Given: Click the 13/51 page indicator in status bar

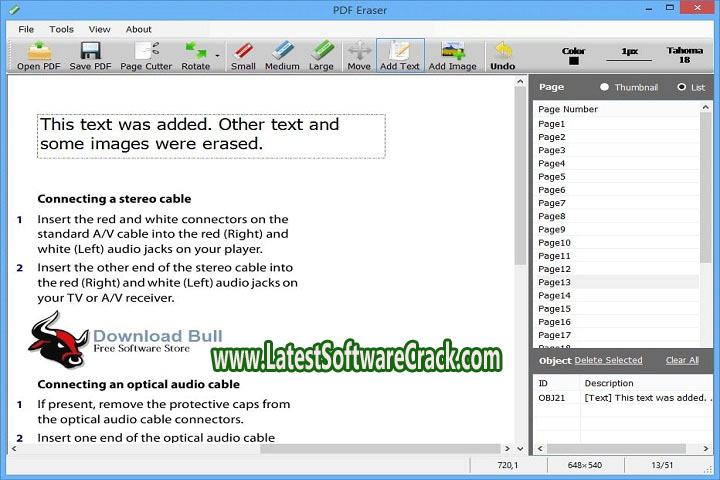Looking at the screenshot, I should pos(662,465).
